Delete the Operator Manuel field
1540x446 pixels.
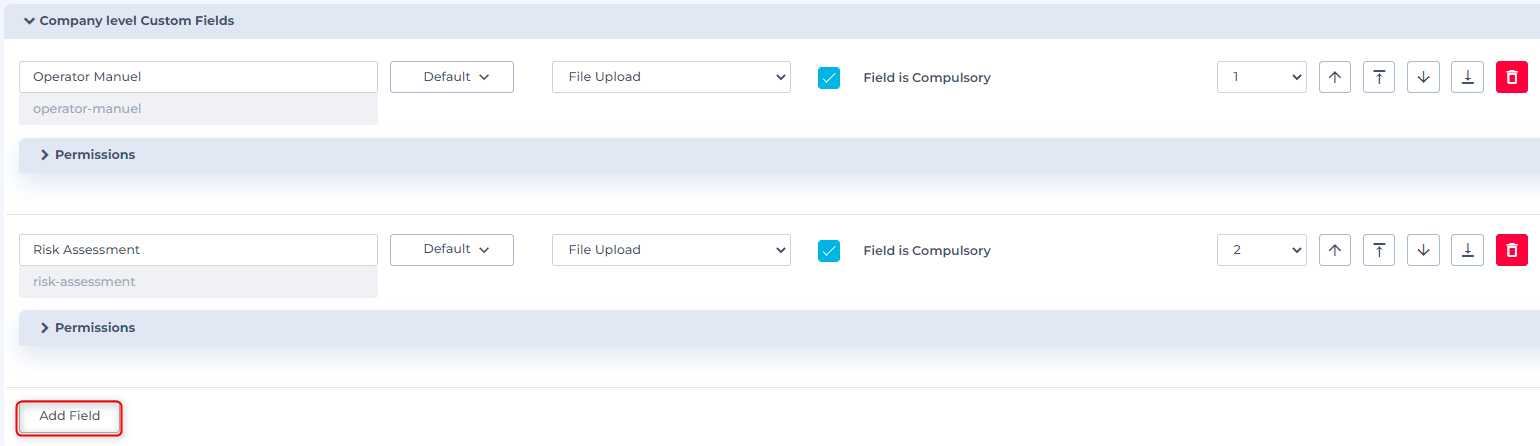click(1512, 77)
